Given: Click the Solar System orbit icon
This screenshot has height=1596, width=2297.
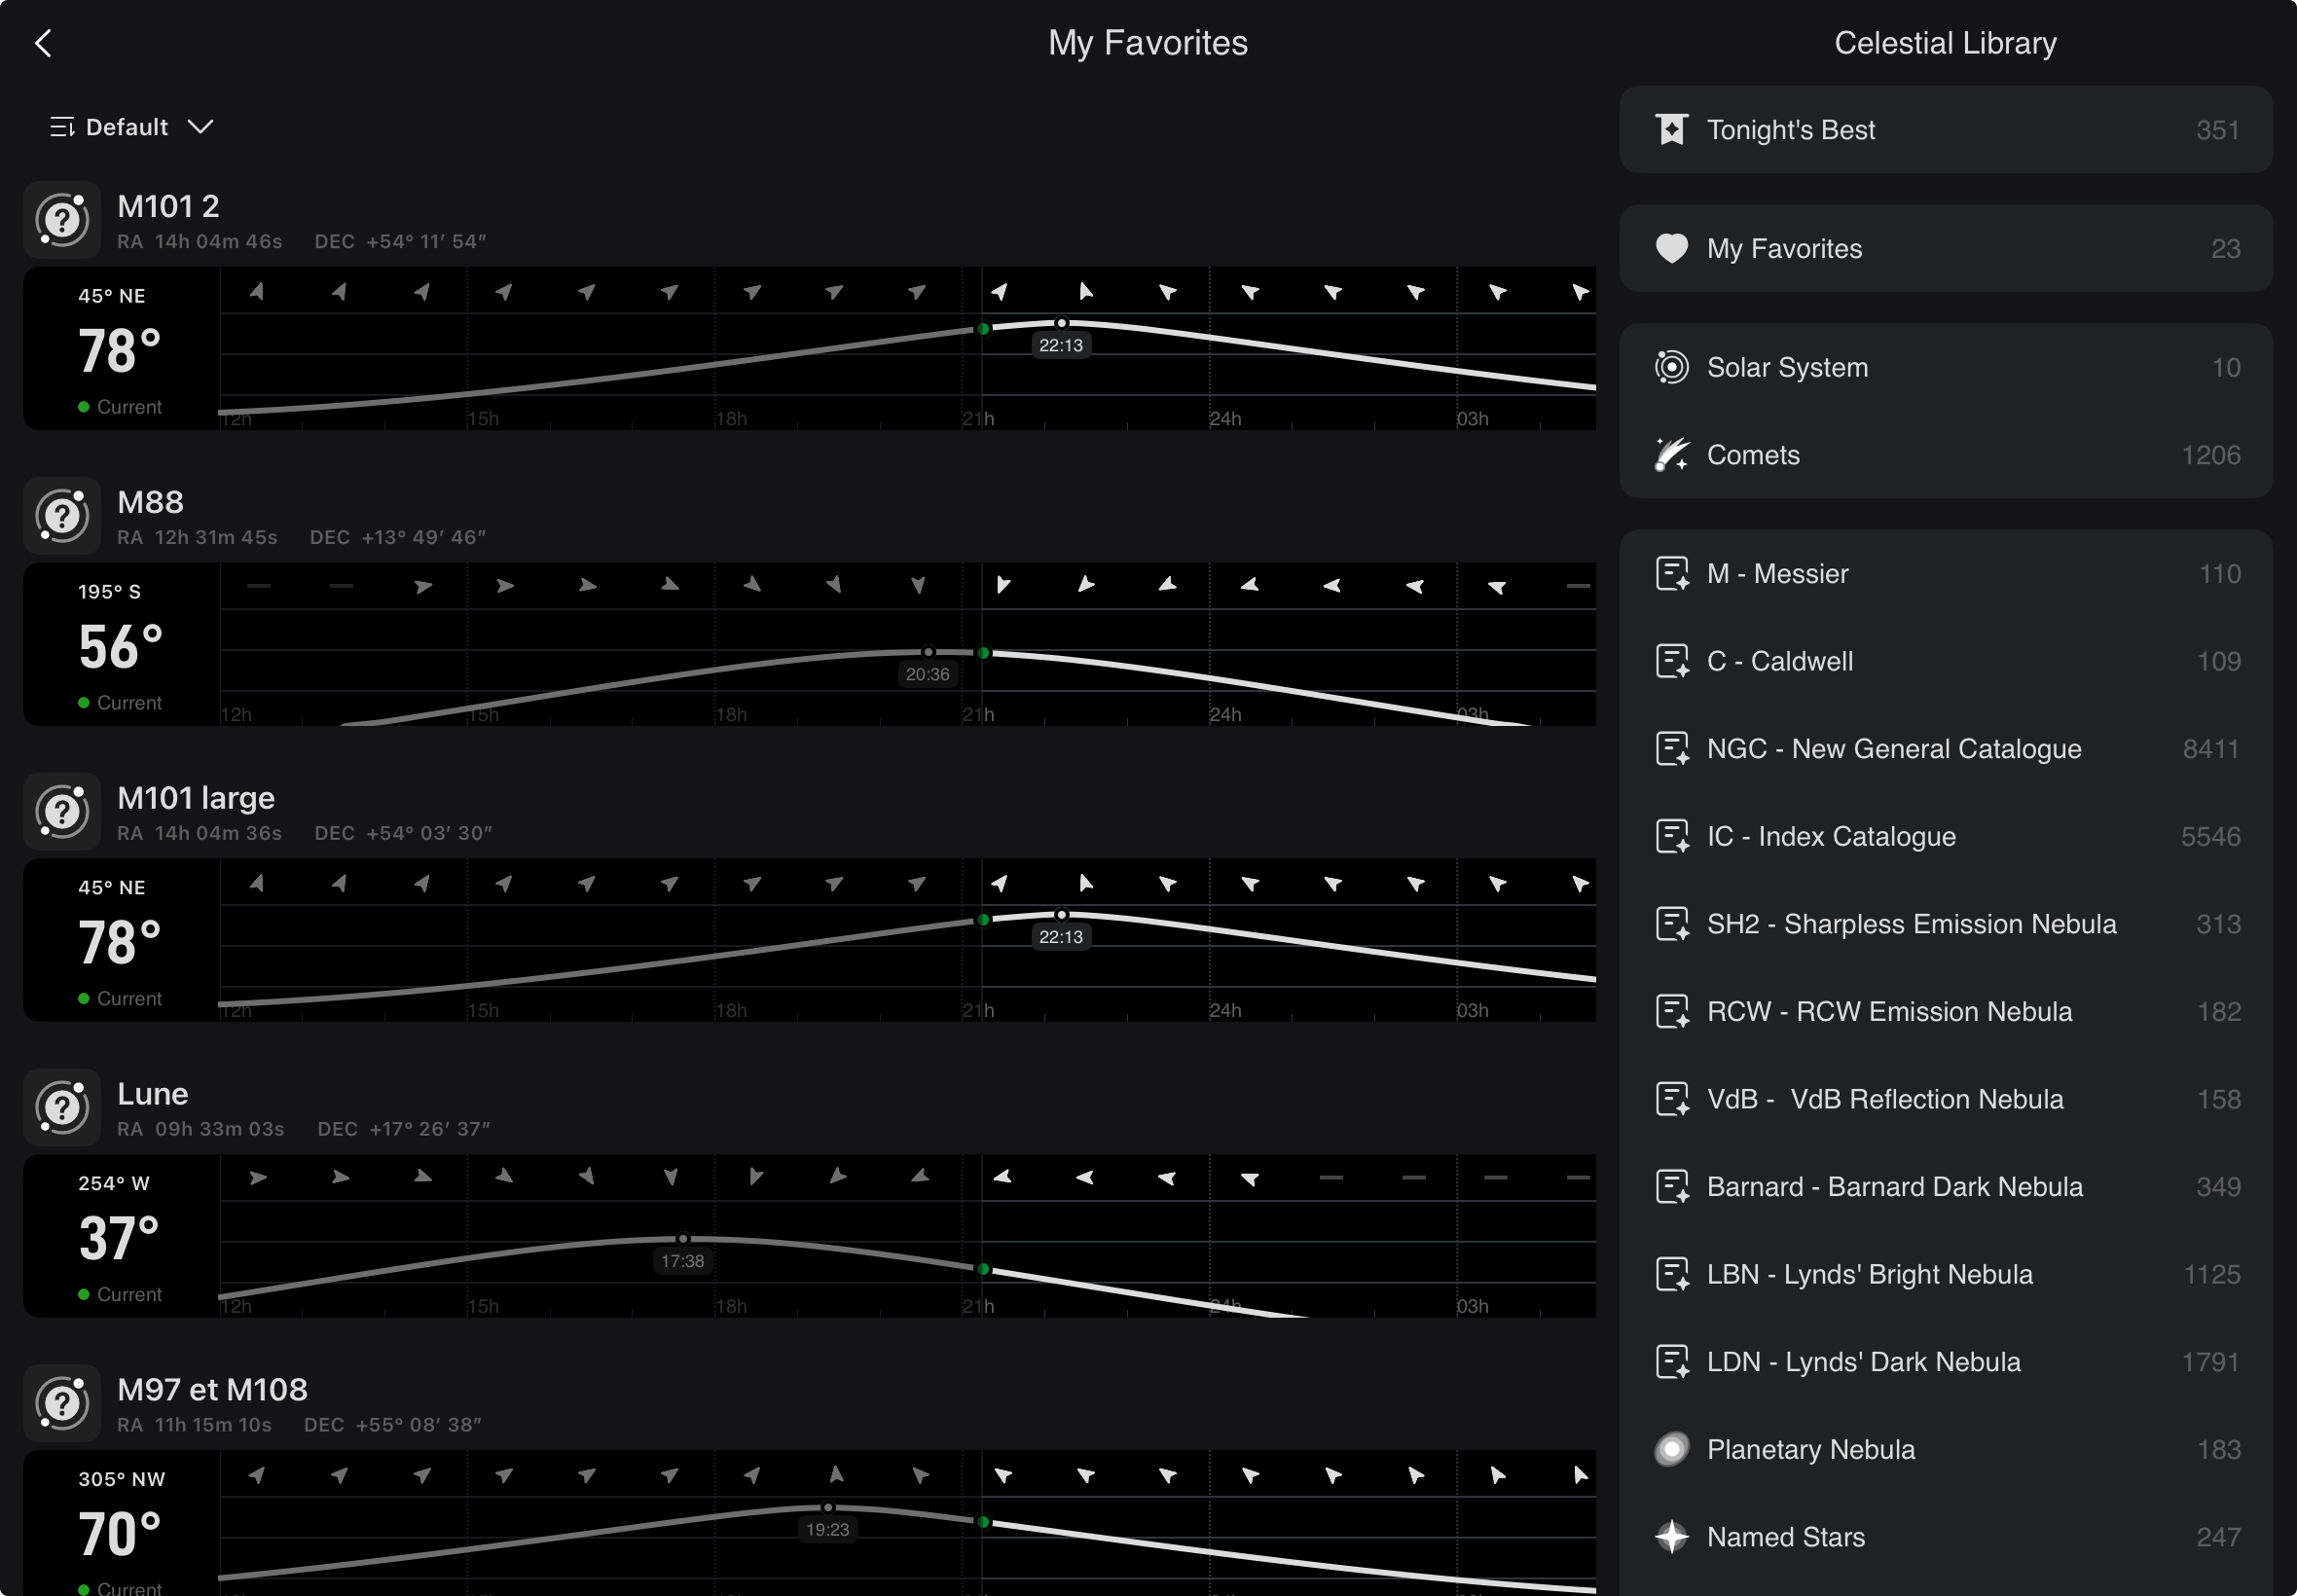Looking at the screenshot, I should (1671, 367).
